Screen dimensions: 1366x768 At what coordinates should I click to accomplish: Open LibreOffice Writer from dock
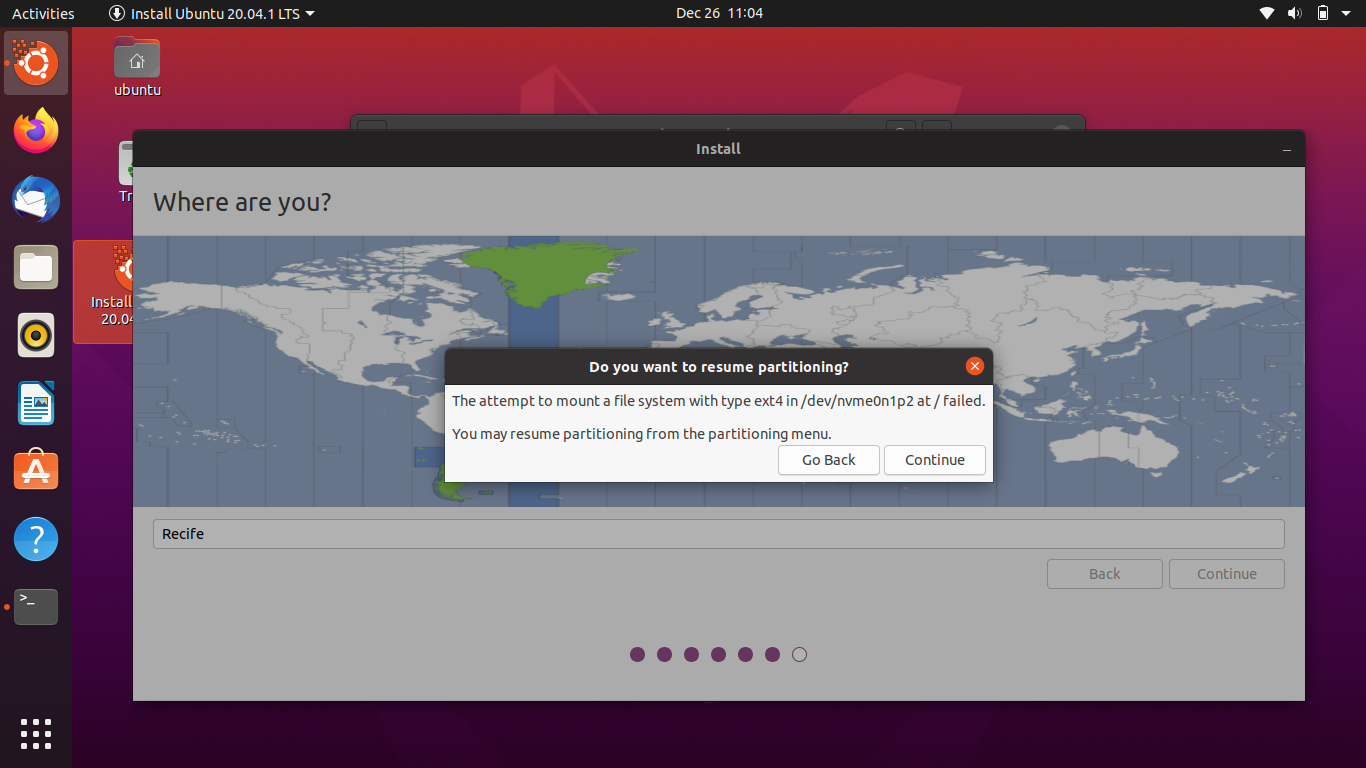pos(36,403)
